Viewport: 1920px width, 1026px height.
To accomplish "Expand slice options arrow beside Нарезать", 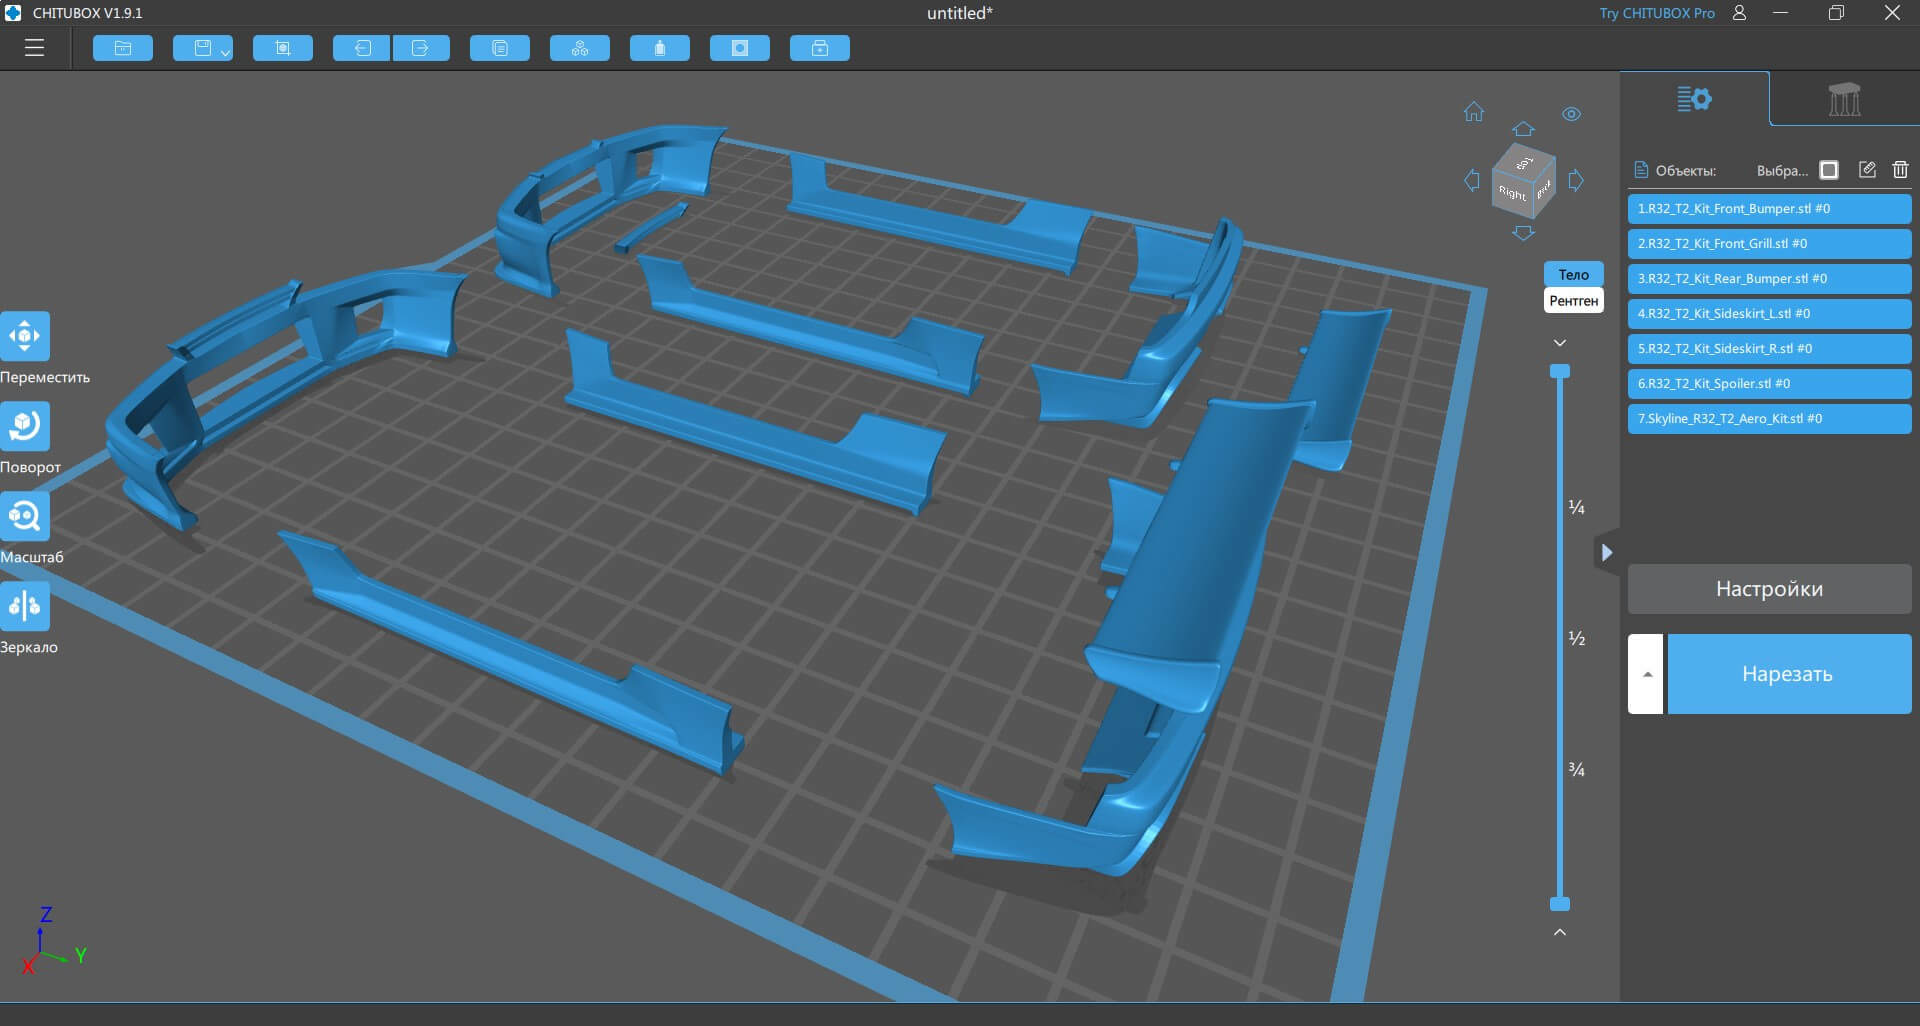I will (x=1646, y=674).
